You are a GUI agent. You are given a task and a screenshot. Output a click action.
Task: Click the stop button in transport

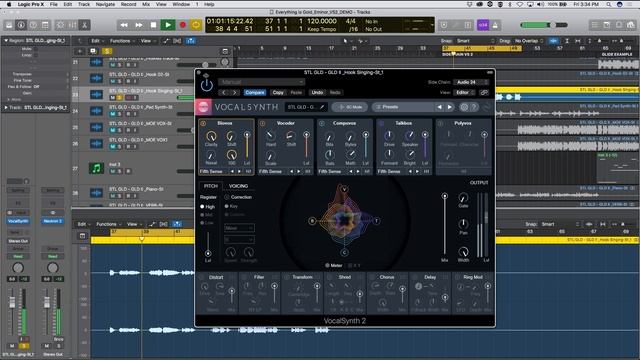(x=153, y=25)
